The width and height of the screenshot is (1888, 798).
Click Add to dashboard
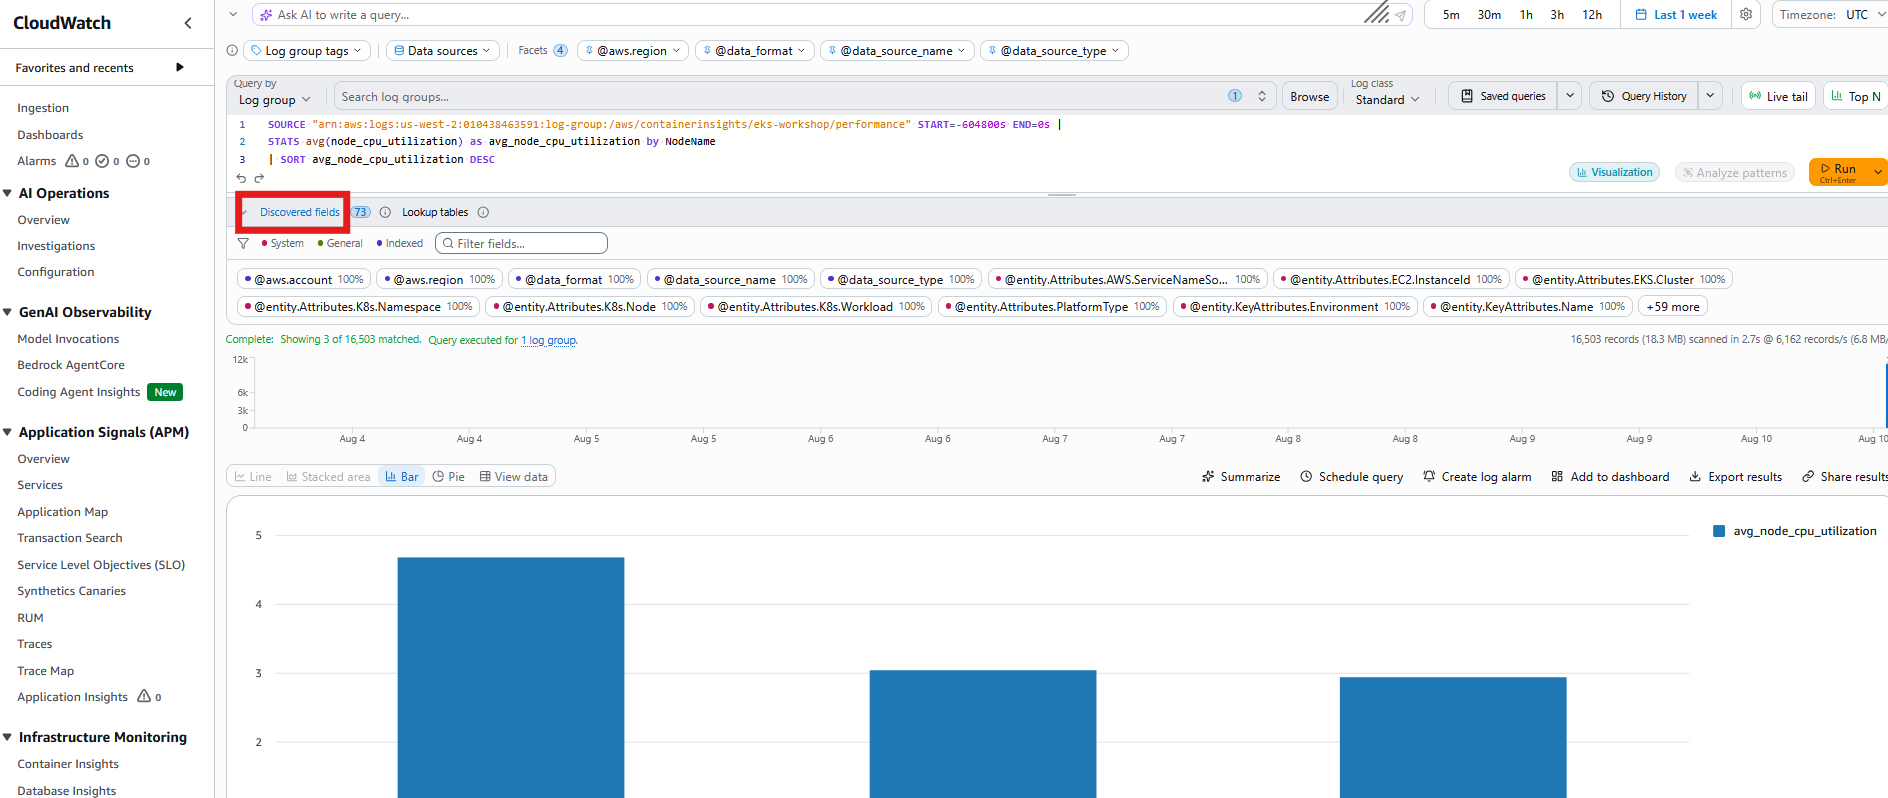point(1610,477)
